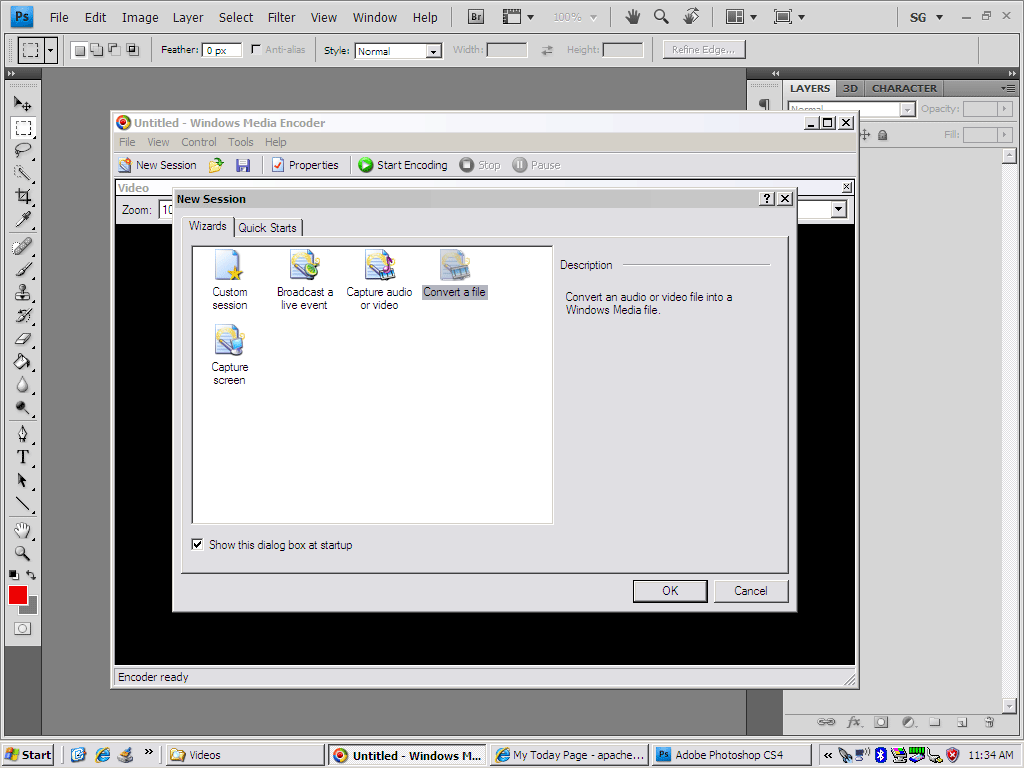Select the Zoom tool in toolbox
This screenshot has height=768, width=1024.
point(23,553)
